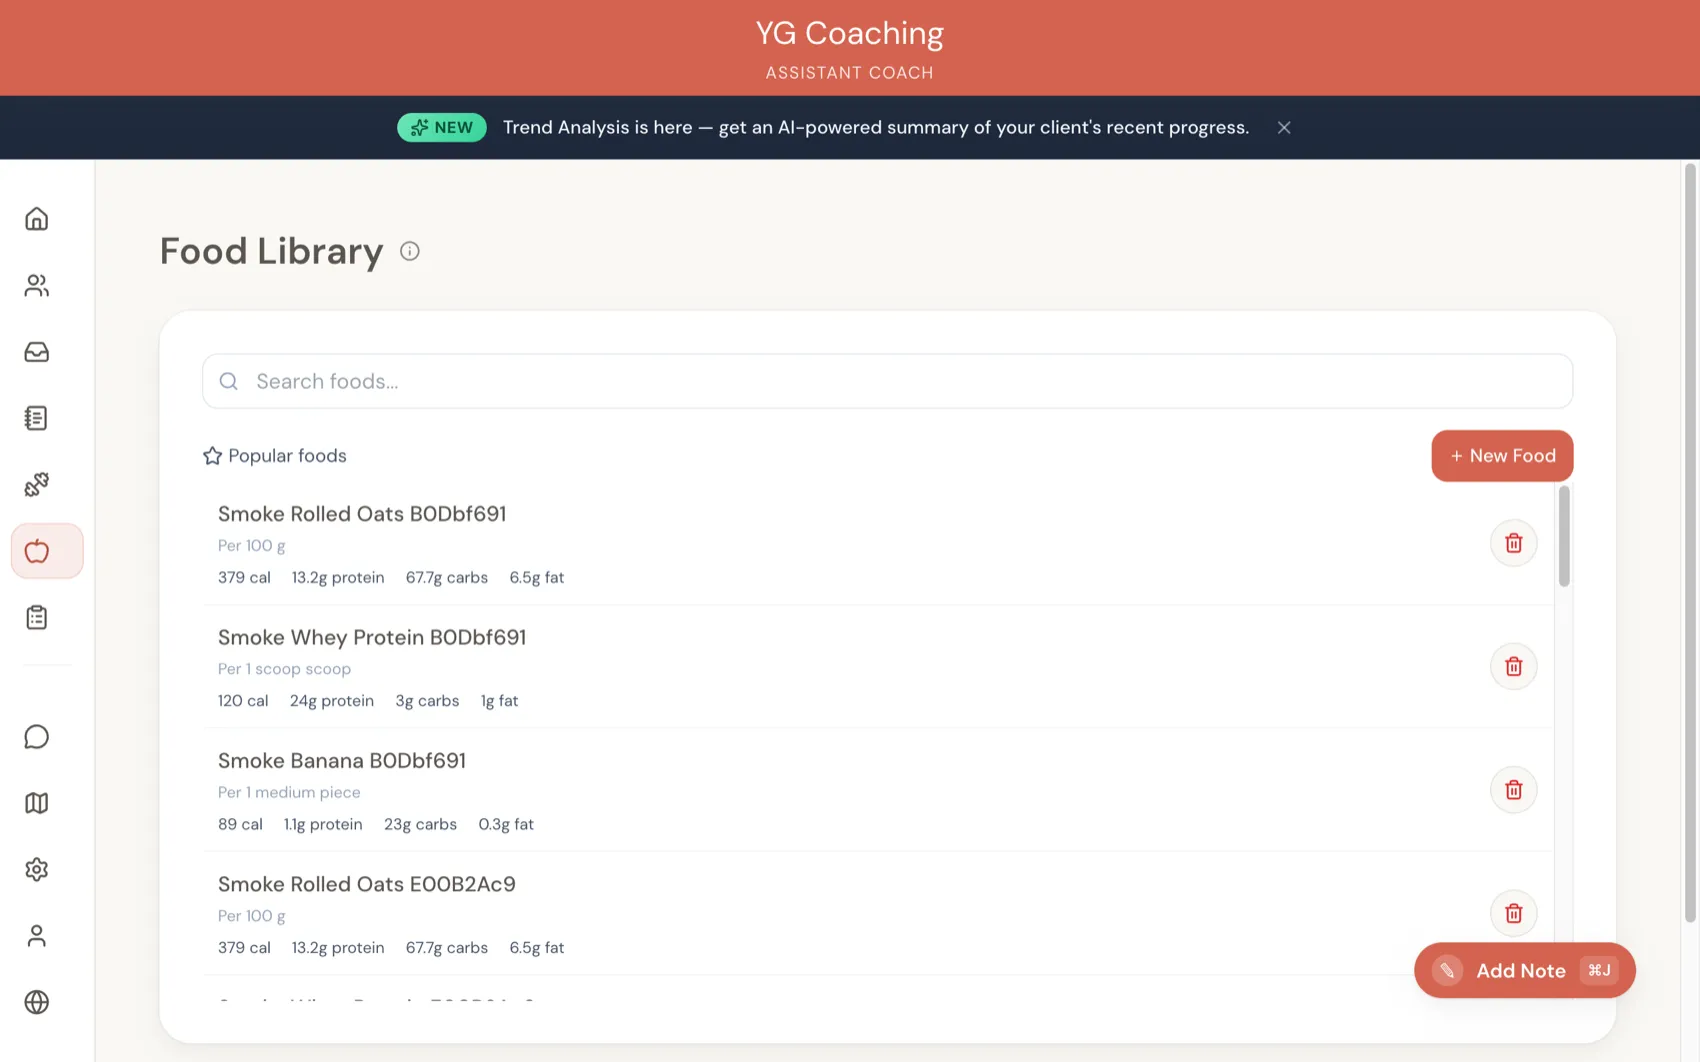
Task: Click the info icon beside Food Library
Action: [x=410, y=251]
